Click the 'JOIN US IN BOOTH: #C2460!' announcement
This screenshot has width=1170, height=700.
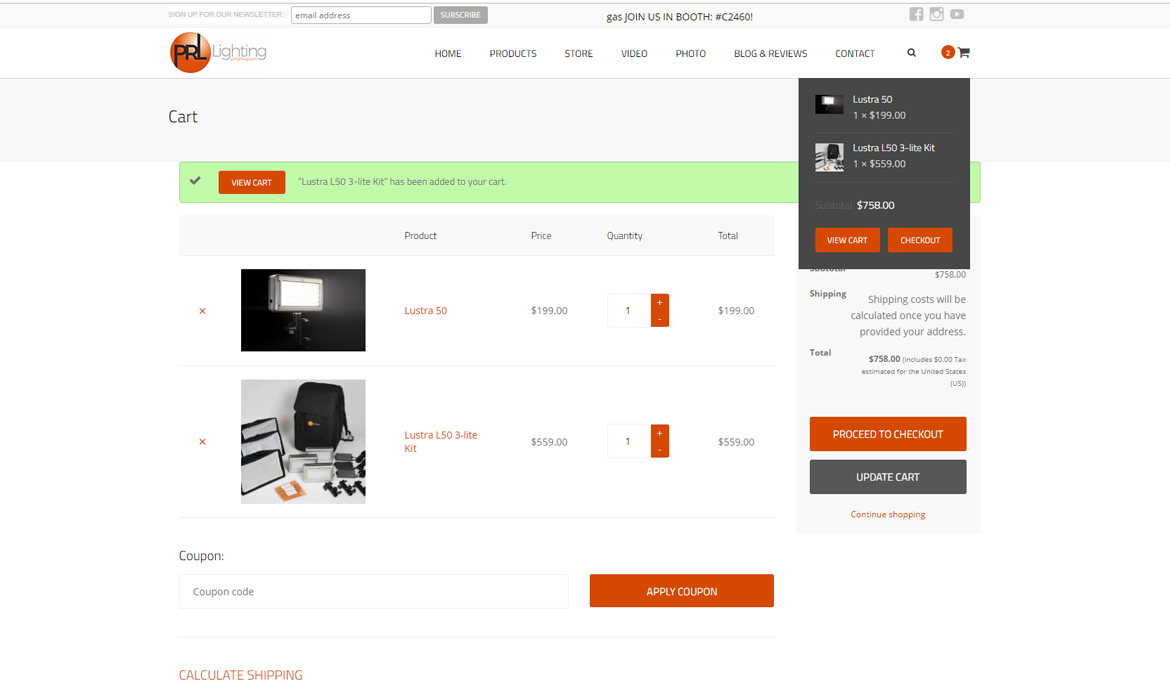pos(689,16)
